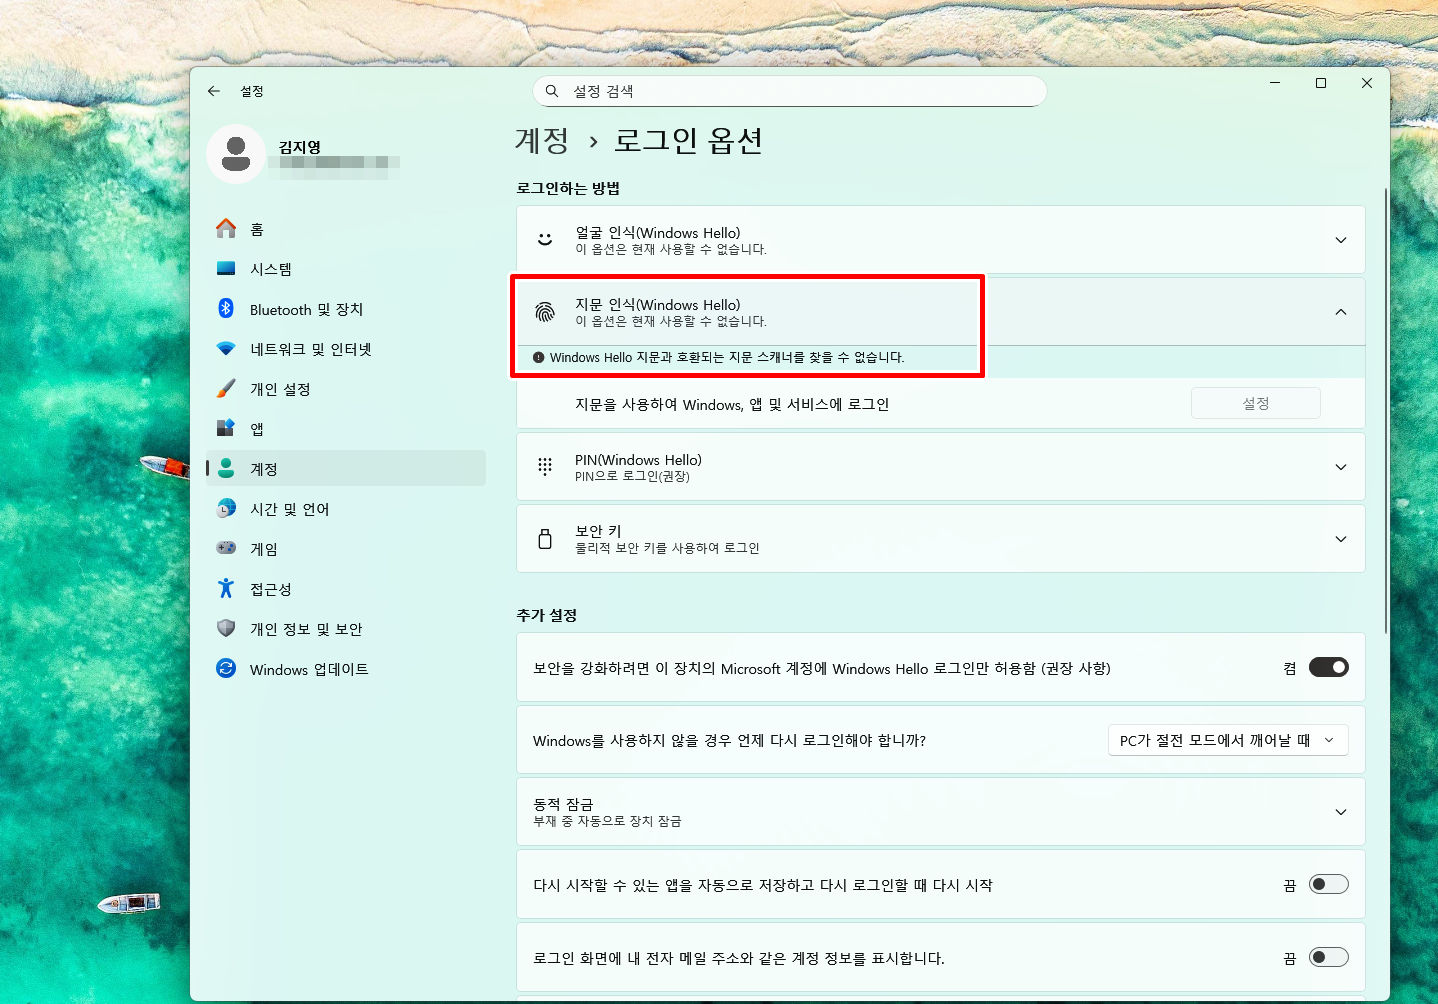Click PIN으로 로그인(권장) description text
The width and height of the screenshot is (1438, 1004).
632,477
